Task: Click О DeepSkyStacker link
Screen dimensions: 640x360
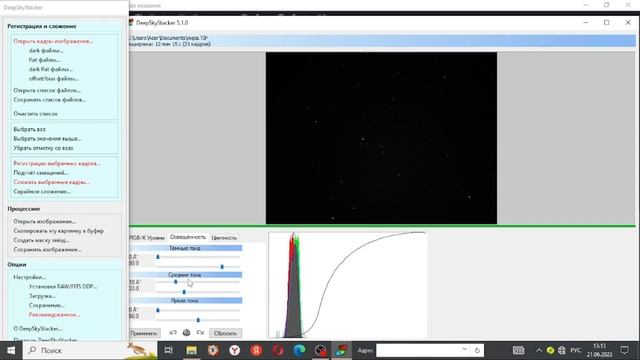Action: click(38, 329)
